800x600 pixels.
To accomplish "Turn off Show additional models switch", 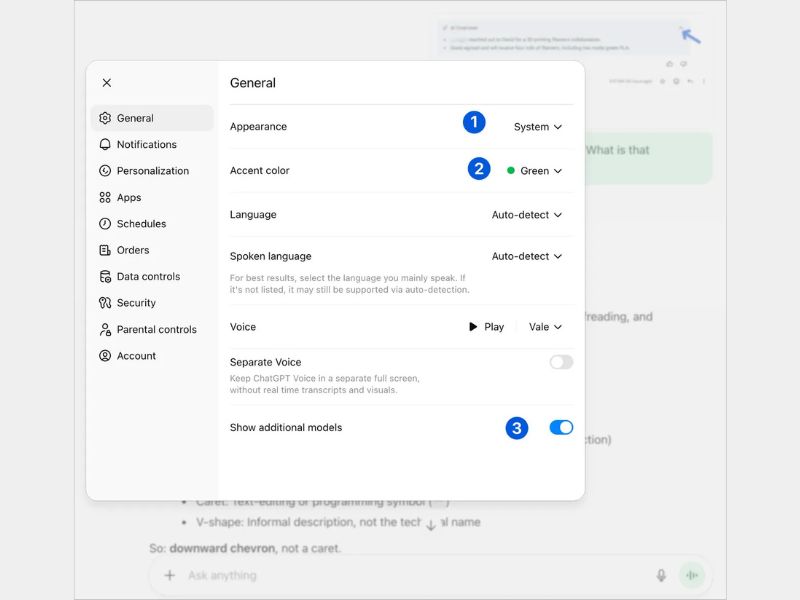I will pyautogui.click(x=561, y=427).
